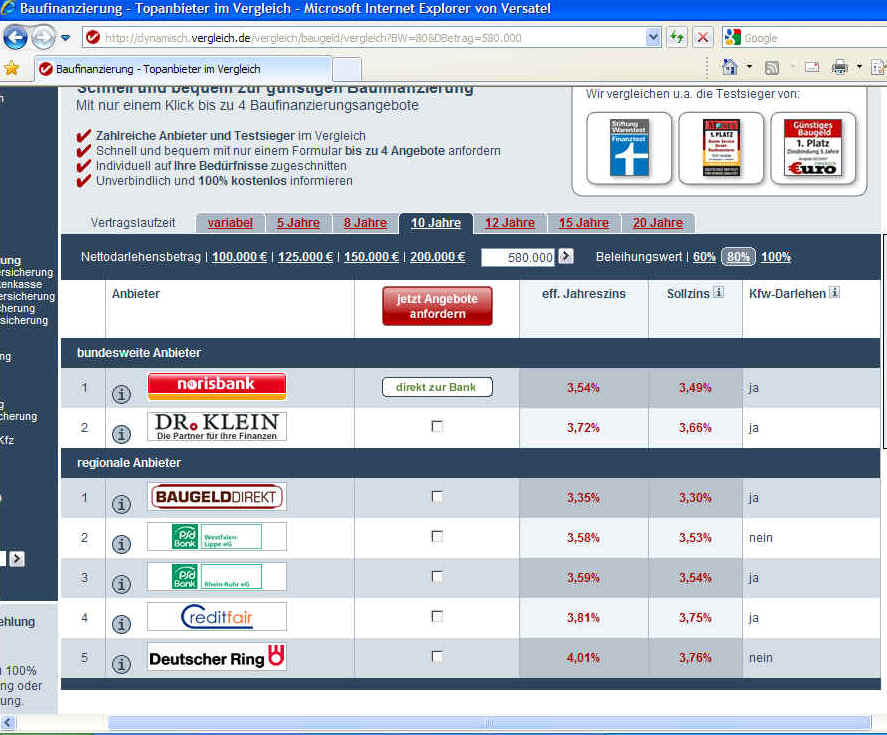Choose 100.000 € loan amount link

239,257
